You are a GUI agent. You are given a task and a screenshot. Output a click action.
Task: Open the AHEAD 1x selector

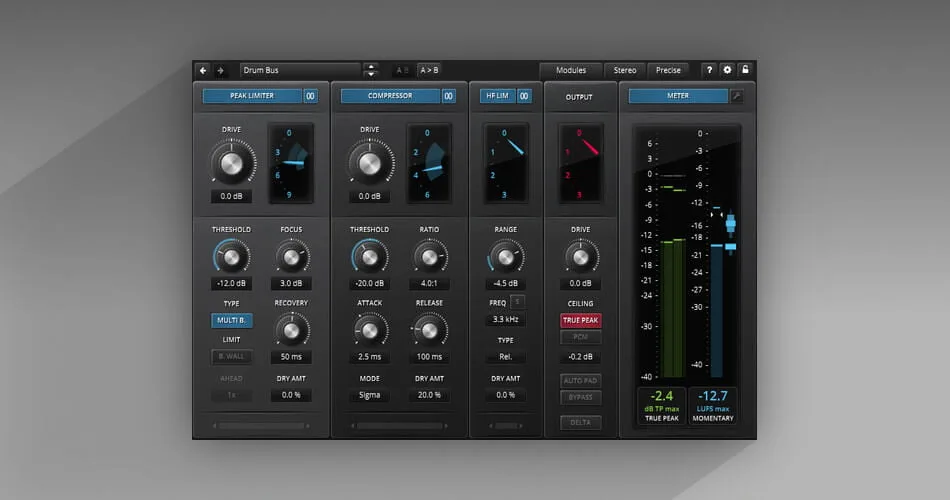click(x=231, y=395)
